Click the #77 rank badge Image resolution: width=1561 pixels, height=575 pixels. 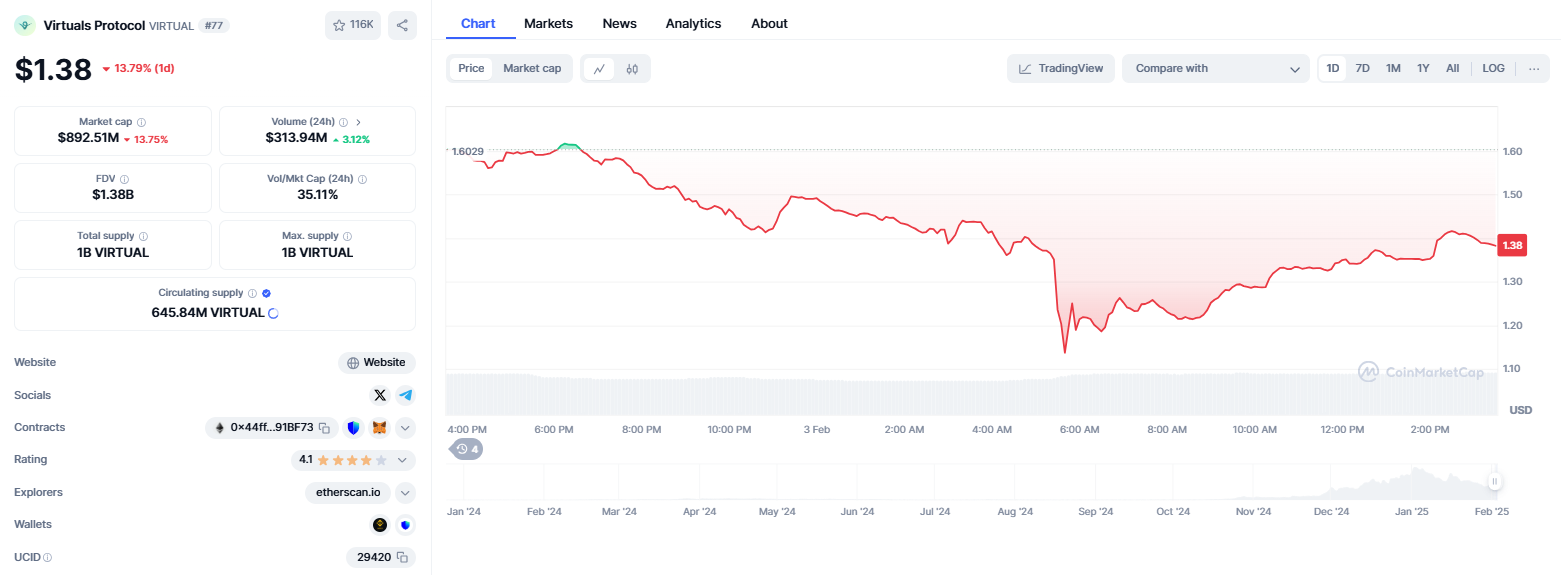point(212,25)
